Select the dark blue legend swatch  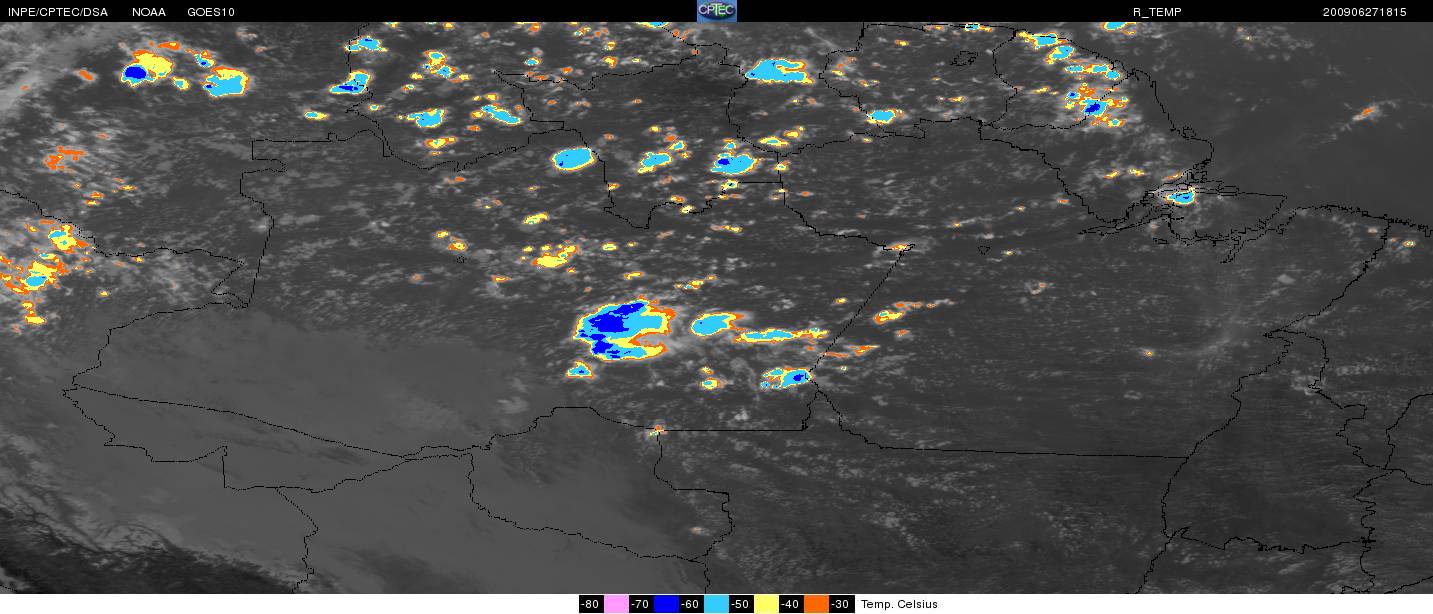[x=666, y=604]
